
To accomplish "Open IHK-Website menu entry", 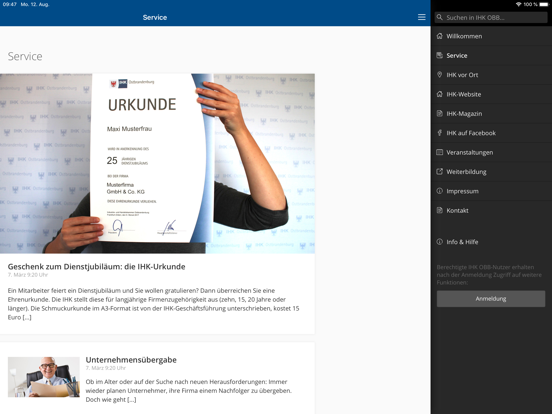I will pyautogui.click(x=491, y=94).
